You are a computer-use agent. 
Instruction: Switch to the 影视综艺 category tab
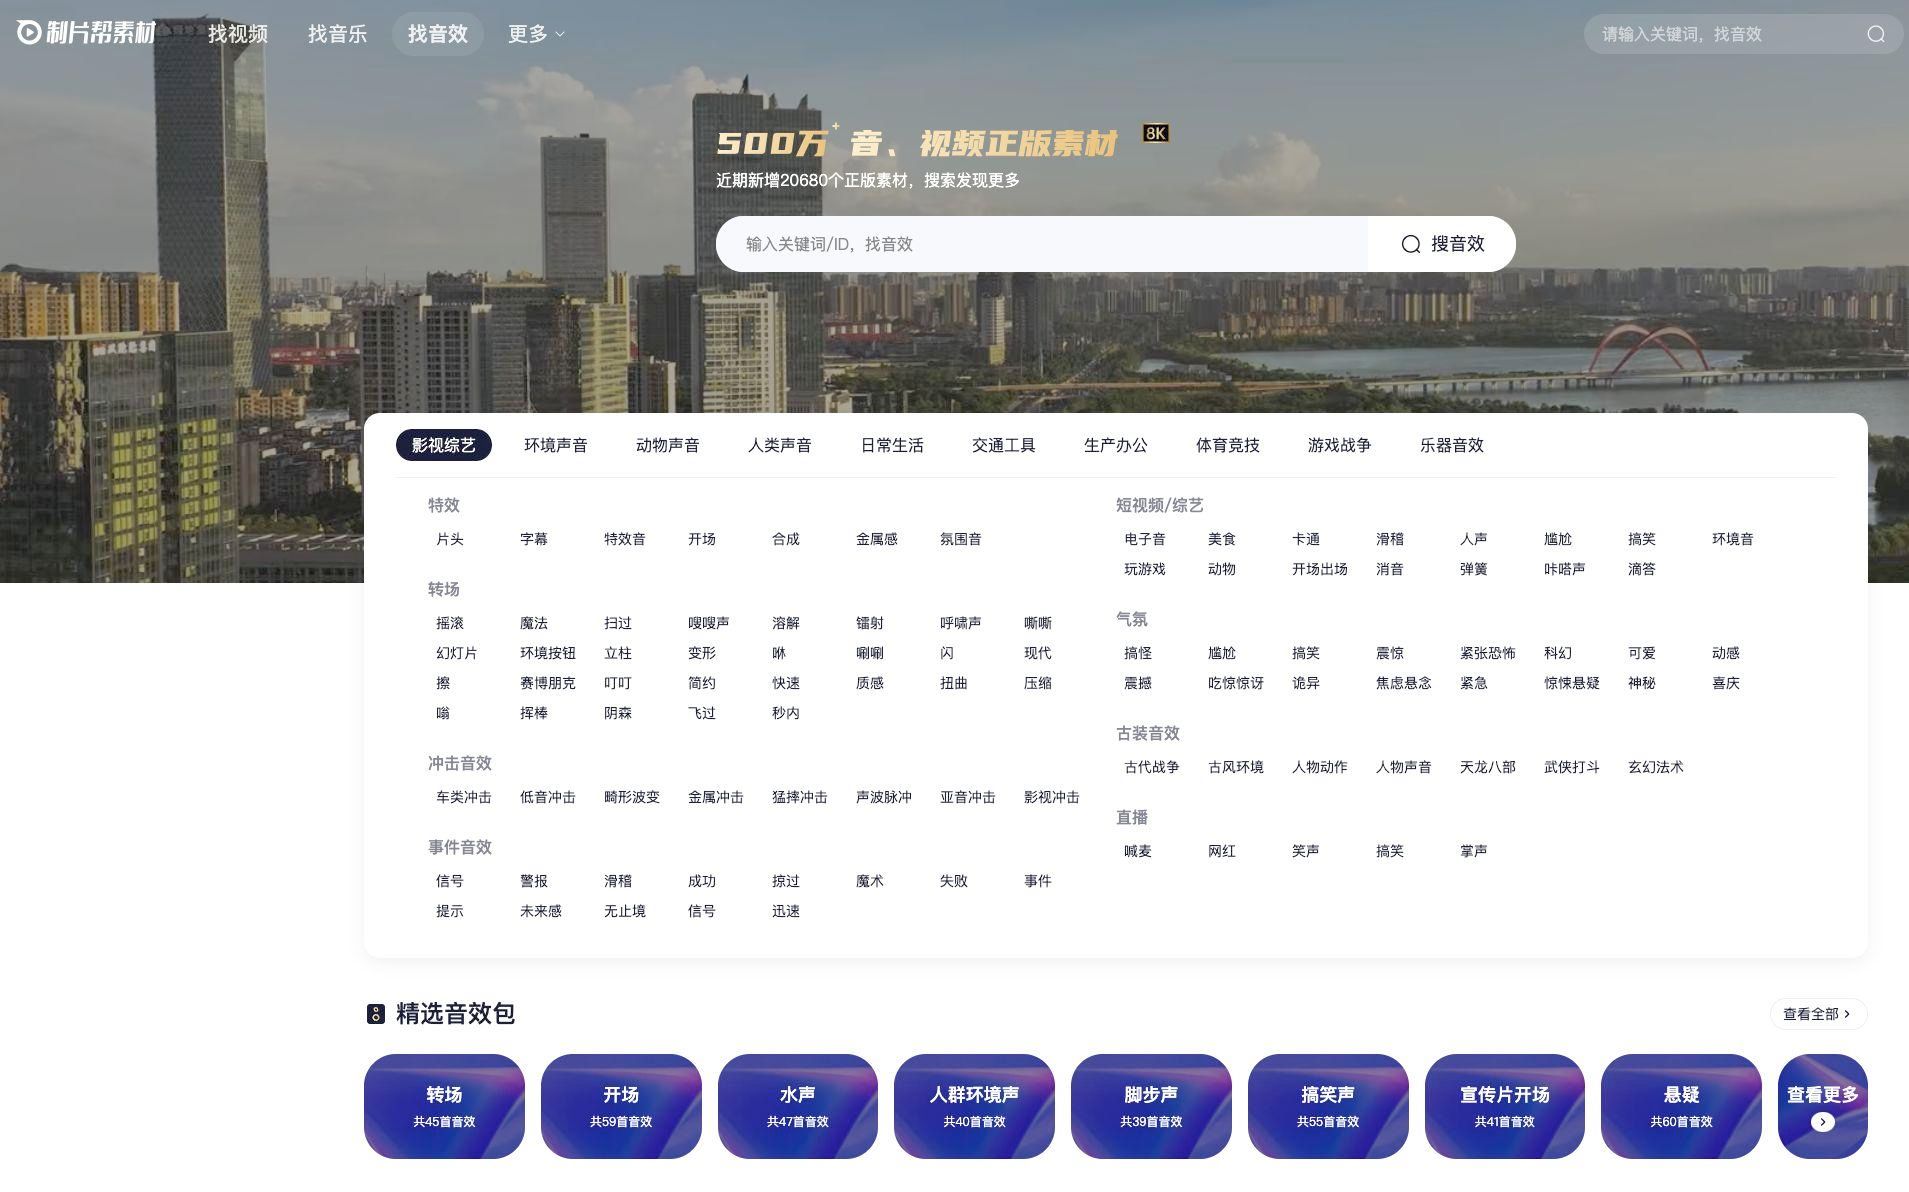444,445
